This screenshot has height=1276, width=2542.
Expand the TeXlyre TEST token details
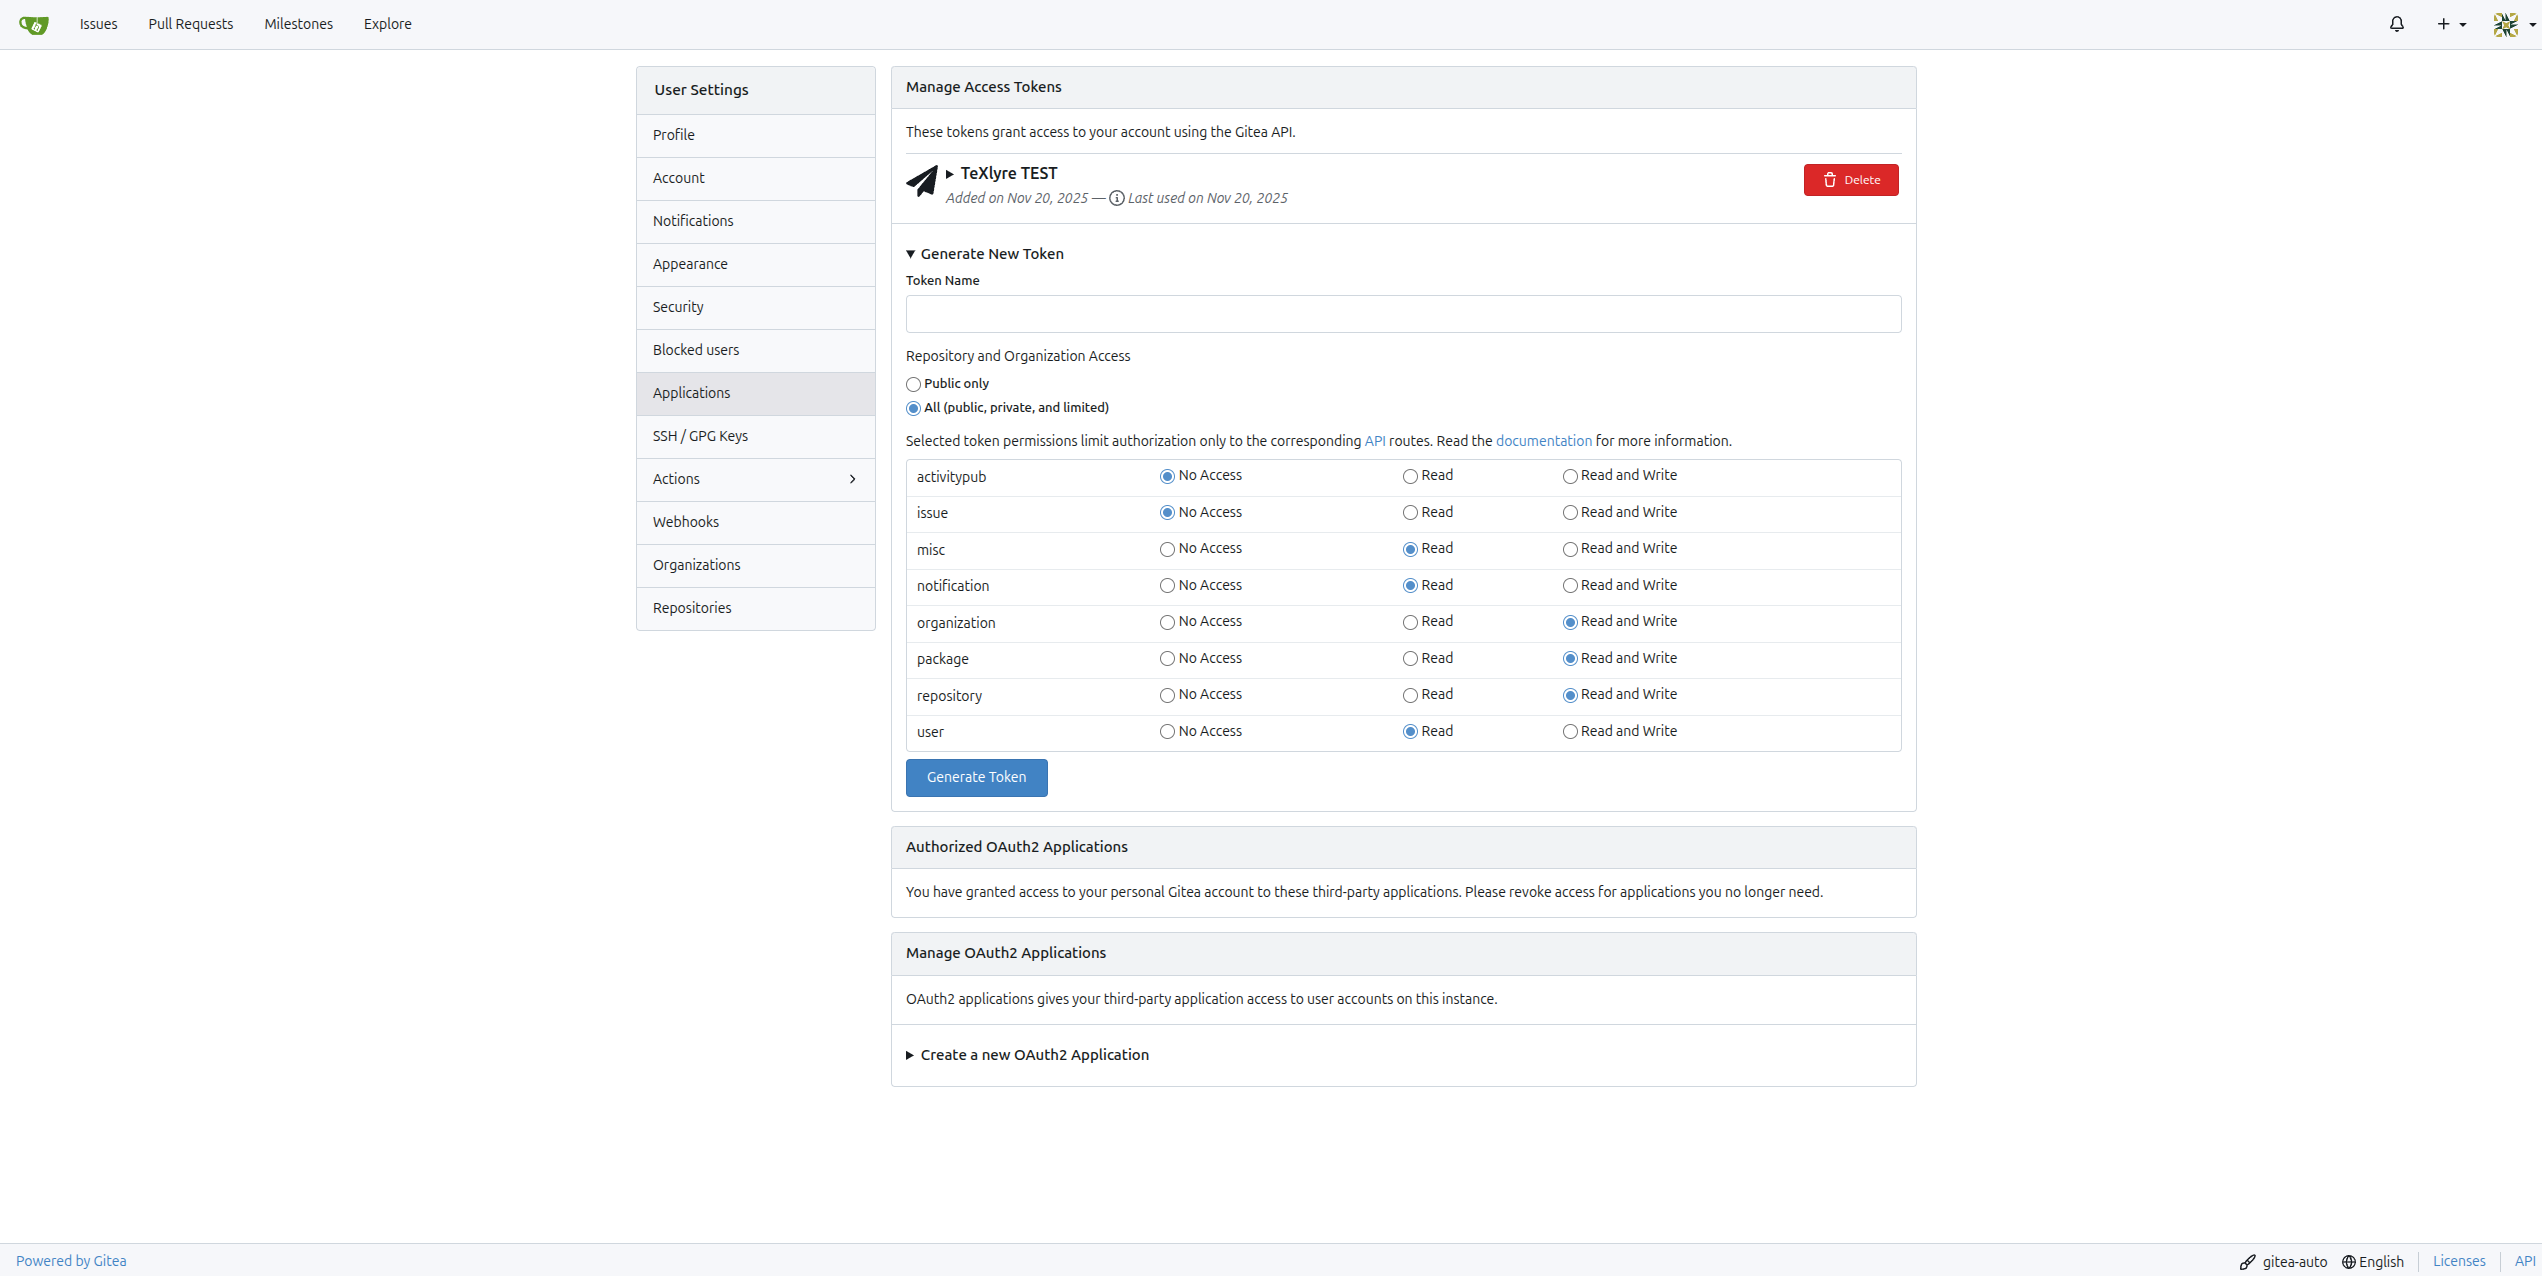949,173
